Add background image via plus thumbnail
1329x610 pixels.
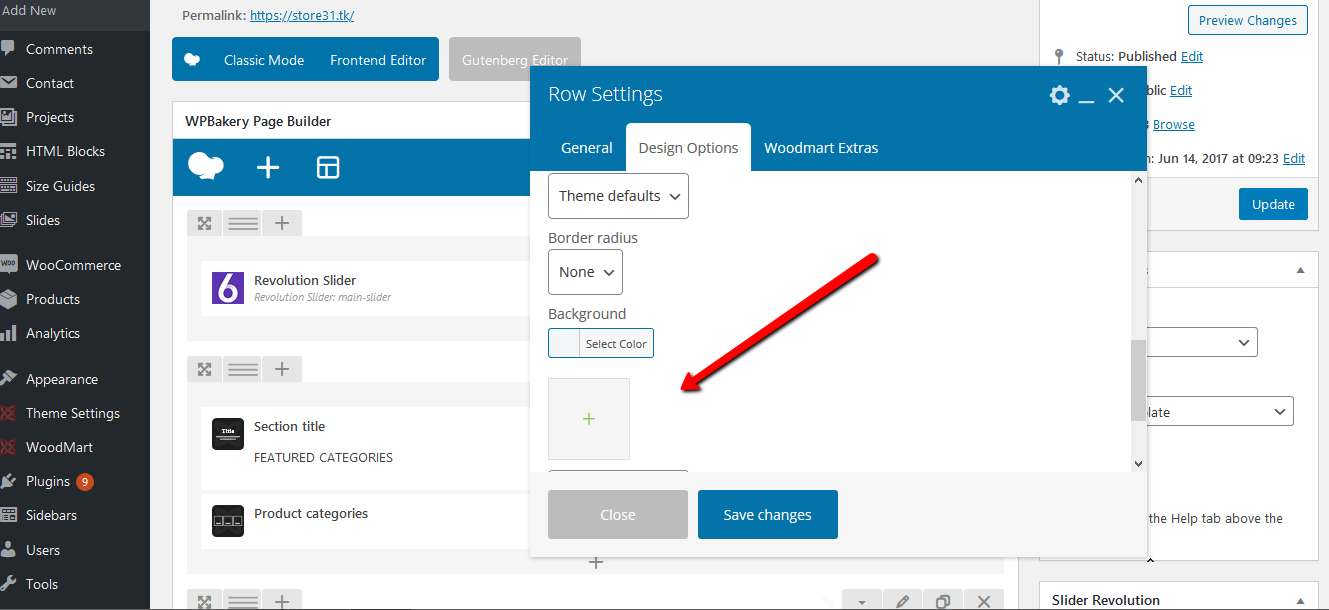tap(589, 419)
